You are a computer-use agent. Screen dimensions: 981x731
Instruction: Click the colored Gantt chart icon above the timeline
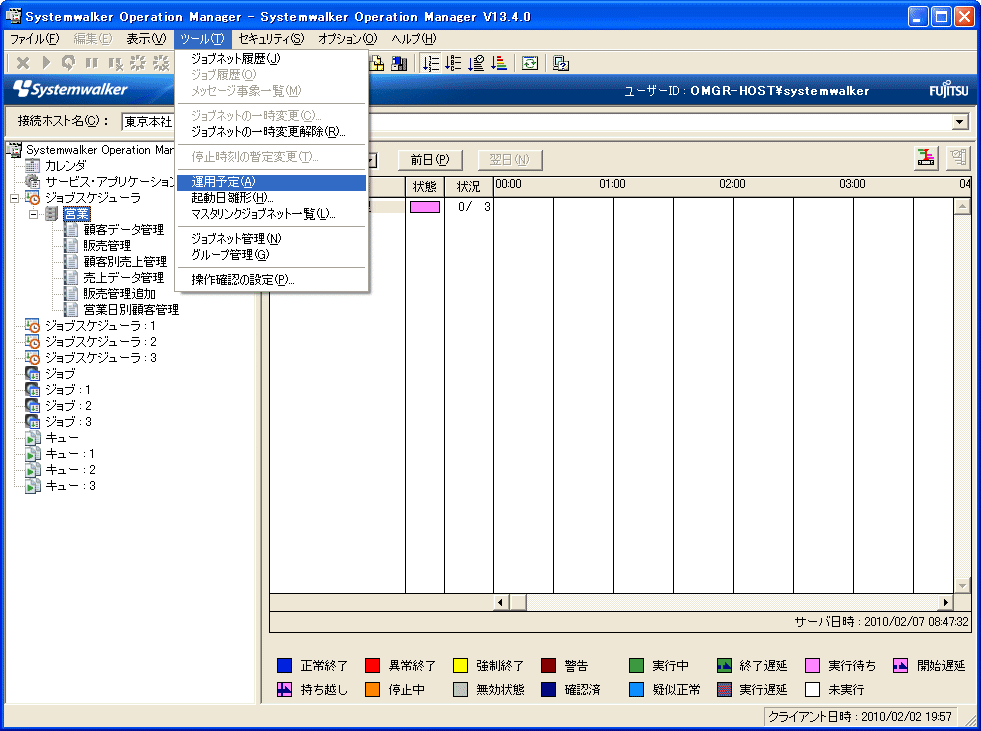click(x=926, y=158)
